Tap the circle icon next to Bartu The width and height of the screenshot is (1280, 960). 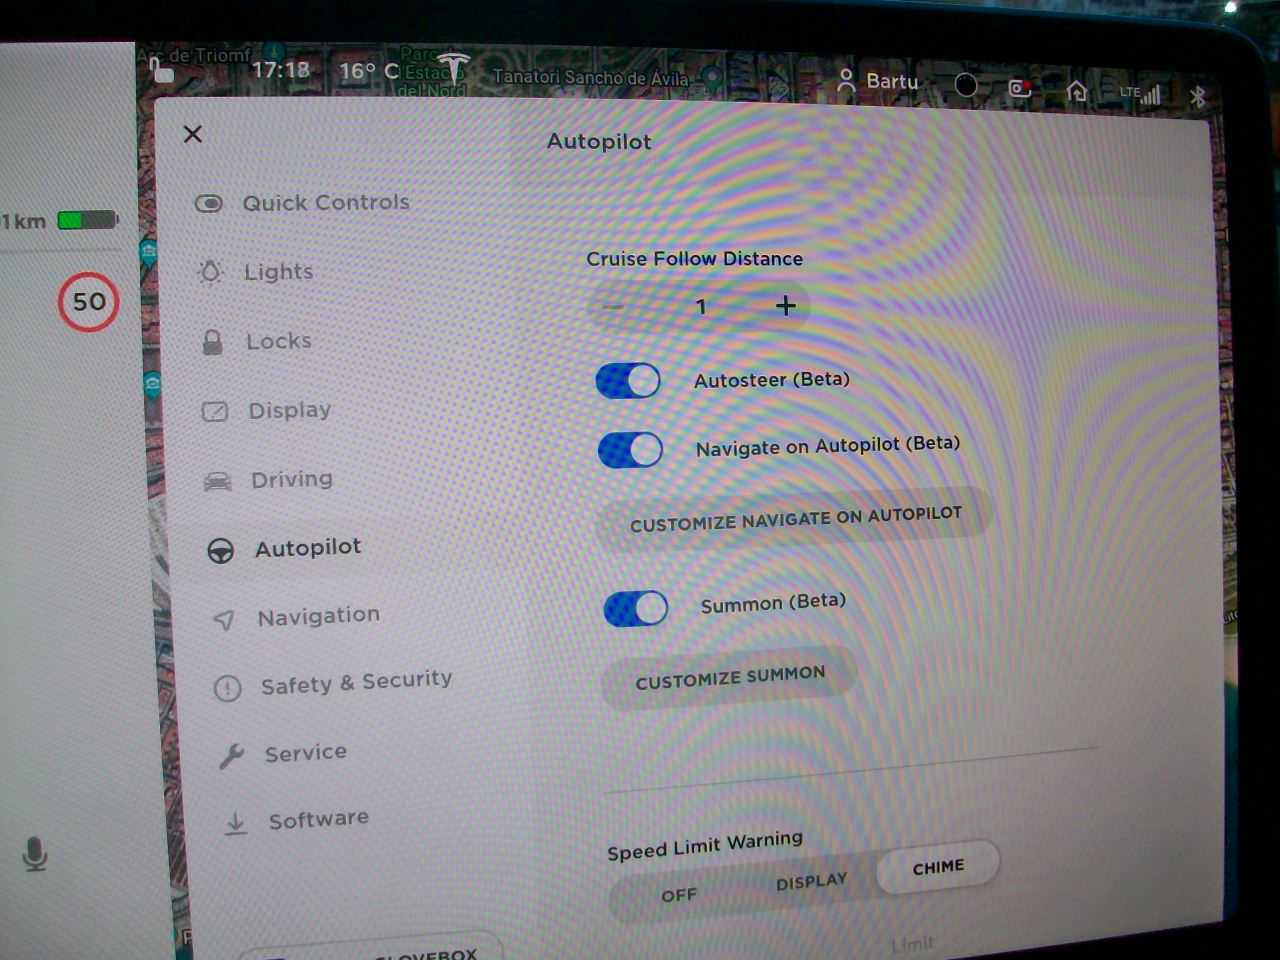(x=966, y=85)
